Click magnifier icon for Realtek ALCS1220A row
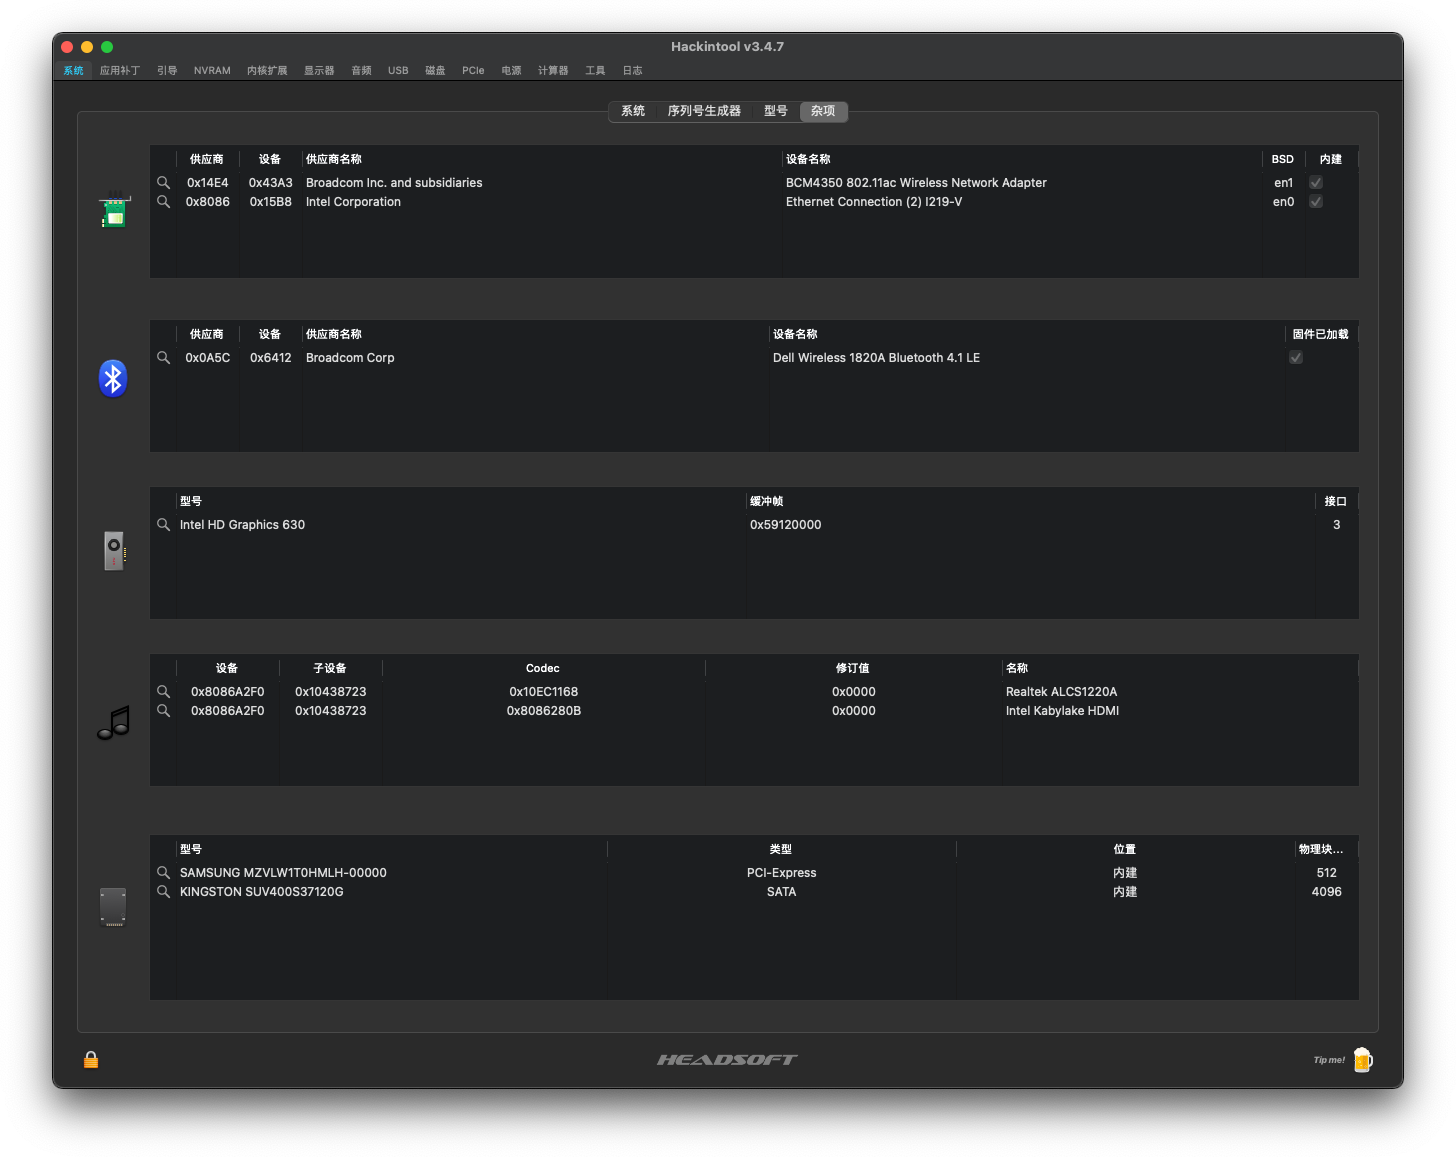The width and height of the screenshot is (1456, 1157). click(163, 692)
